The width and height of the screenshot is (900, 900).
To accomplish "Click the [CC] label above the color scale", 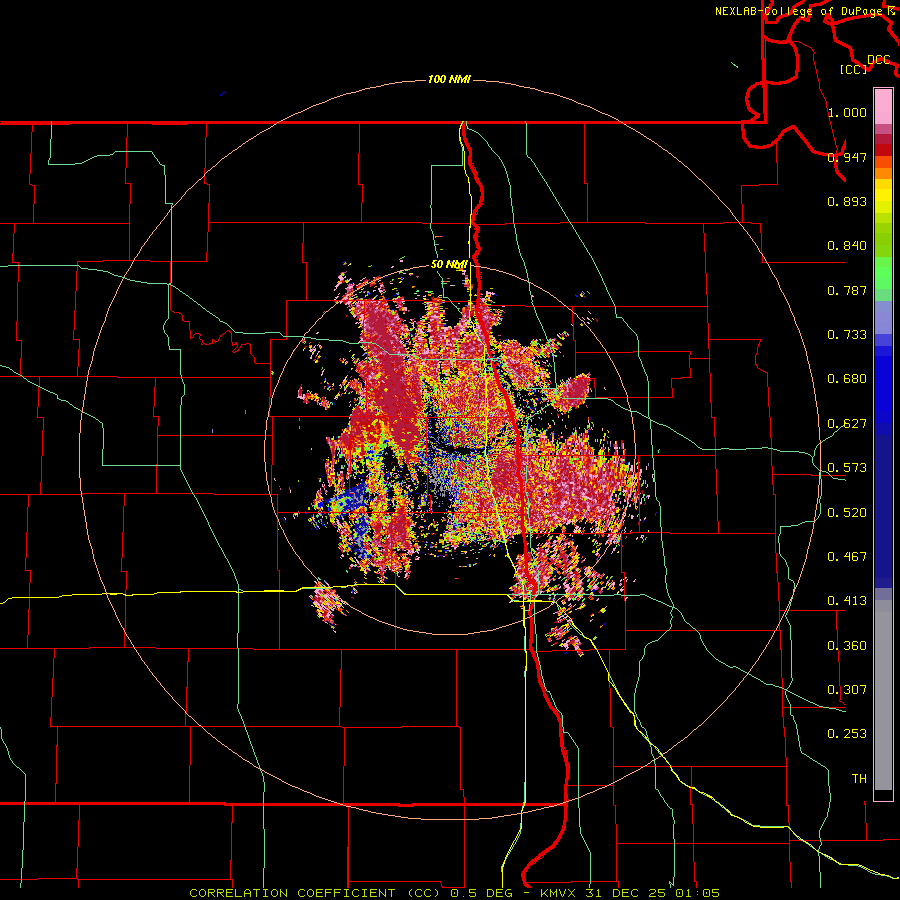I will [x=854, y=69].
